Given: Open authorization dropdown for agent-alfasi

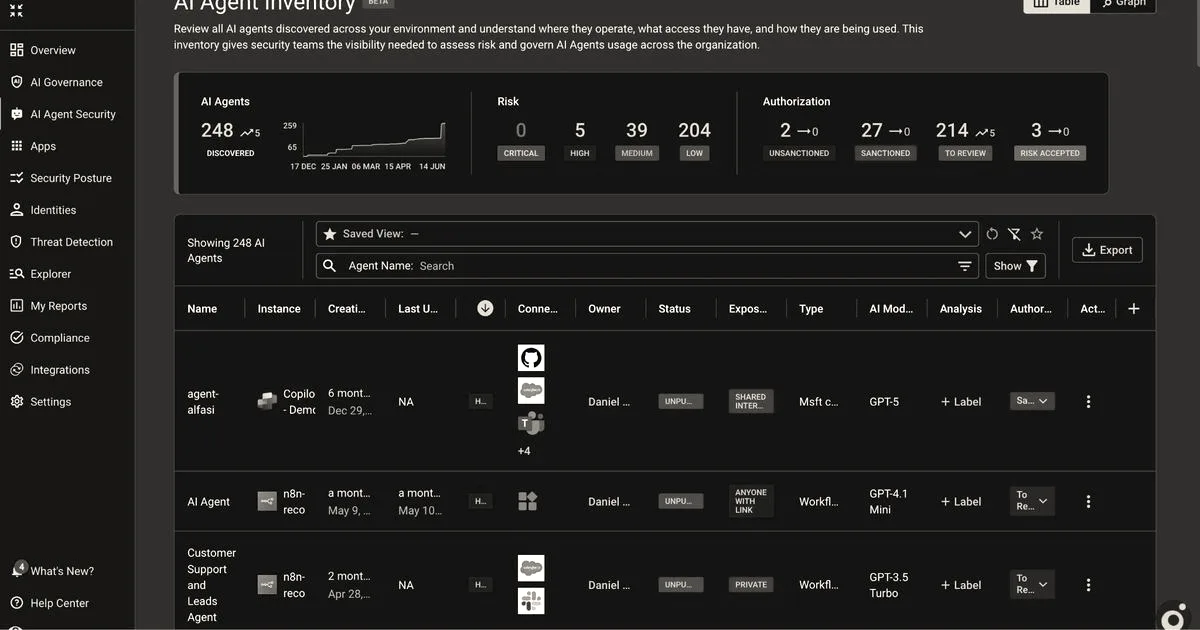Looking at the screenshot, I should pyautogui.click(x=1032, y=401).
